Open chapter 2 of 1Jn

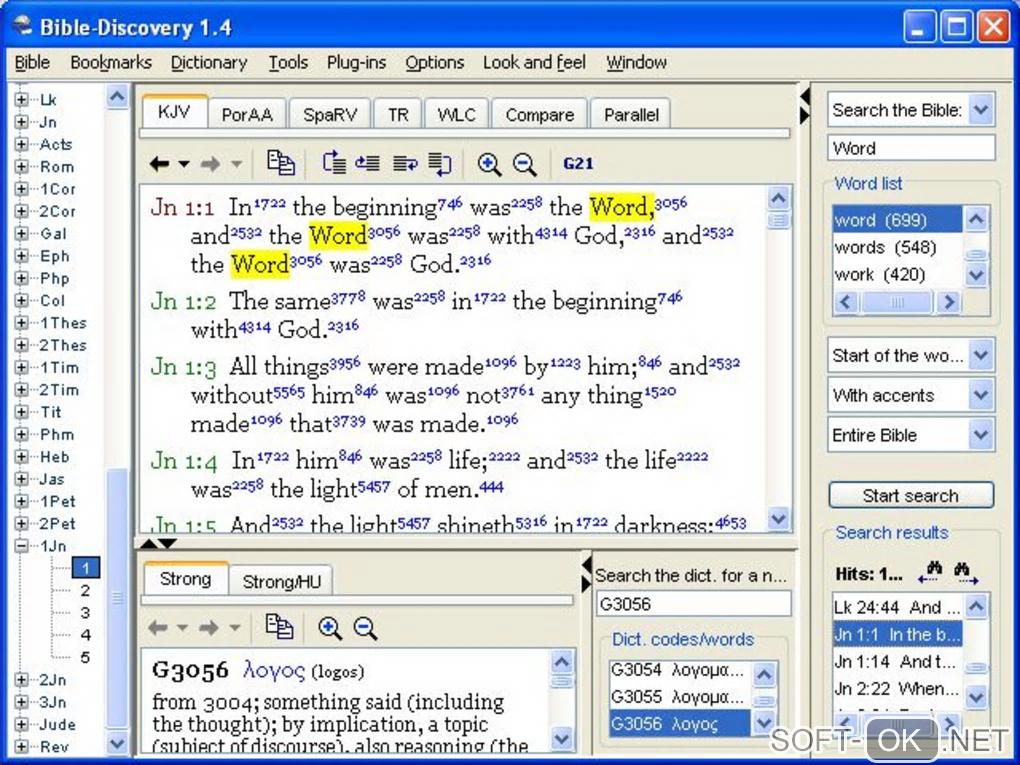(x=85, y=590)
